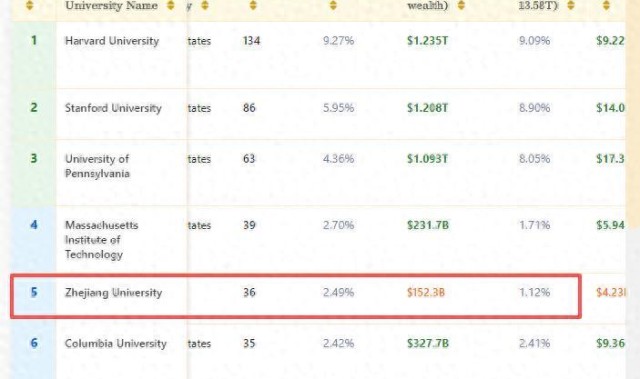Select Stanford University name cell
Image resolution: width=640 pixels, height=379 pixels.
[x=113, y=108]
